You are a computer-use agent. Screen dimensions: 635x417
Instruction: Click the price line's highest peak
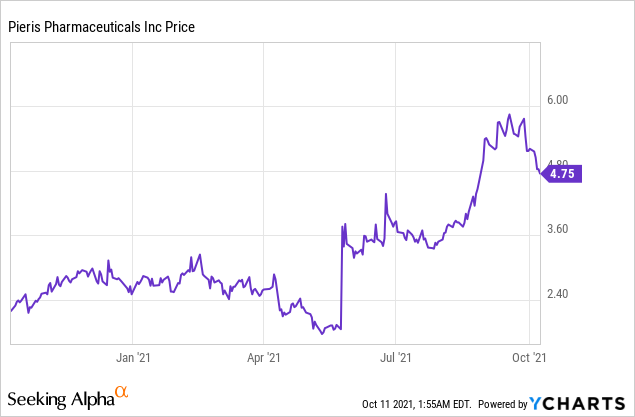(509, 115)
